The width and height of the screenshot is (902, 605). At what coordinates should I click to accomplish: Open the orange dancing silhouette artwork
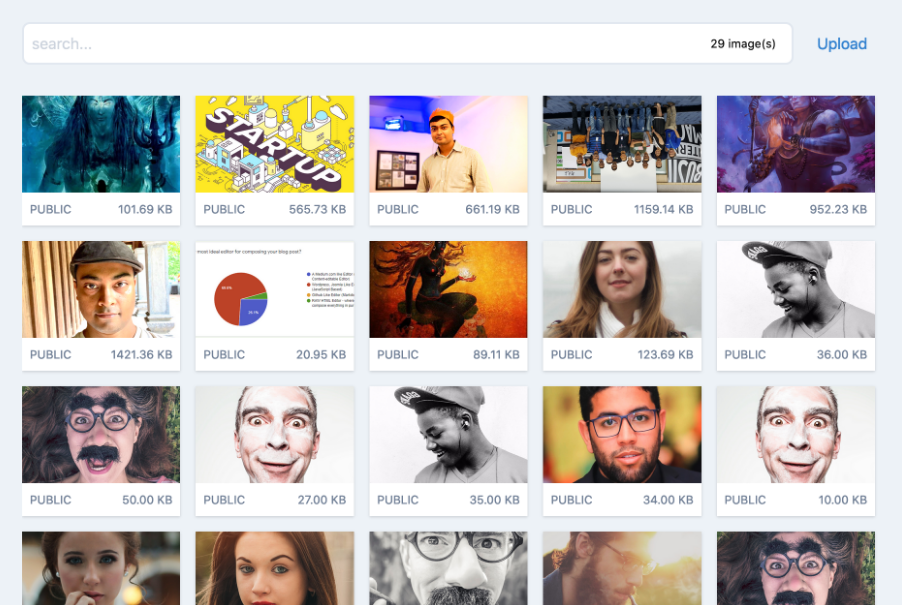tap(448, 289)
